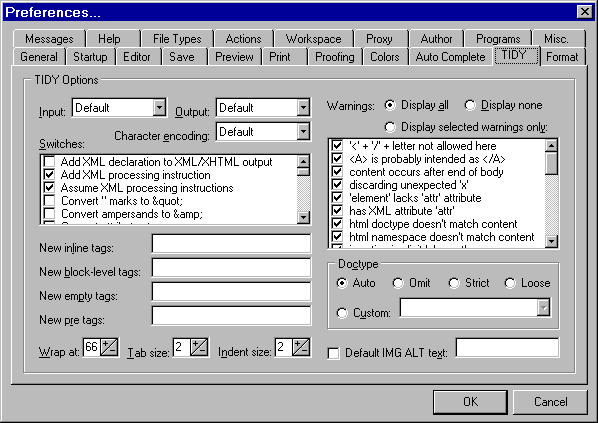Switch to the Author tab

(436, 39)
